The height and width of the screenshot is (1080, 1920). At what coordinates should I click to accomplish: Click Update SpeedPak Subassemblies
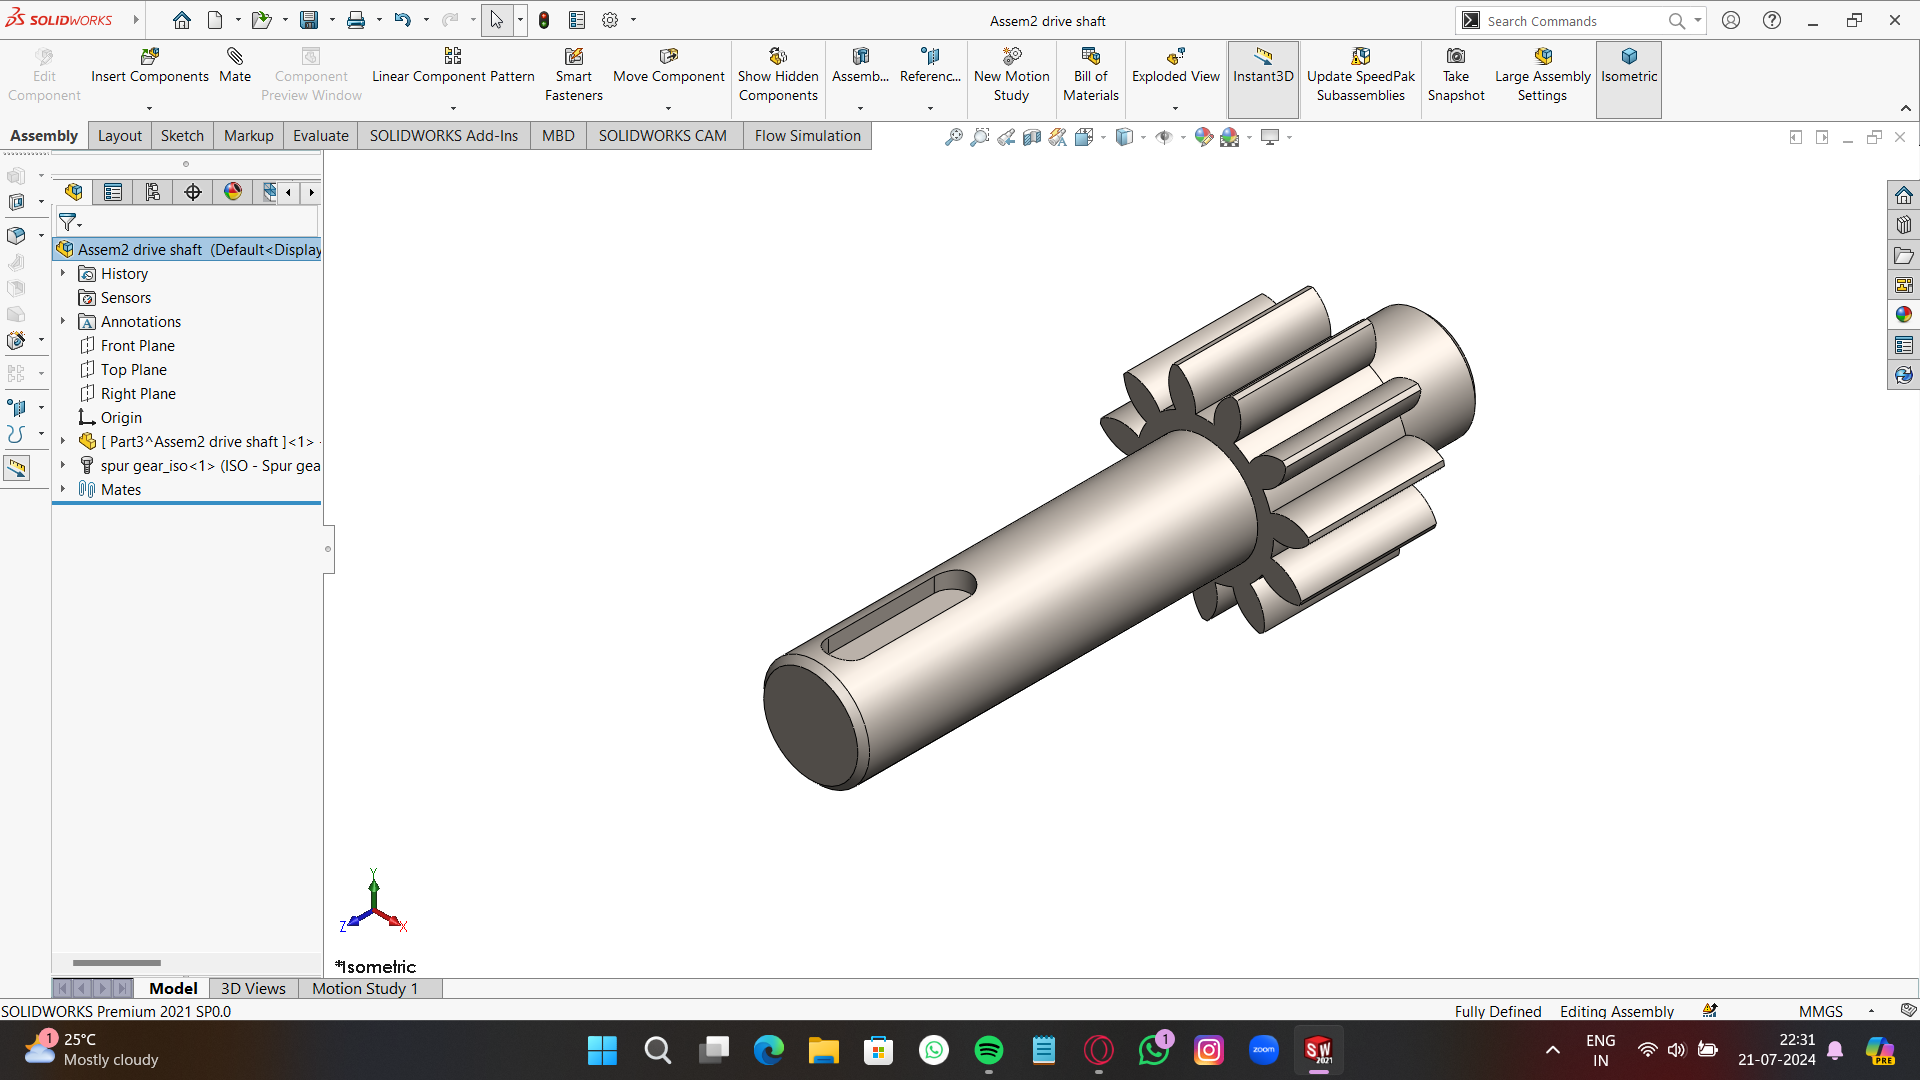pyautogui.click(x=1360, y=75)
